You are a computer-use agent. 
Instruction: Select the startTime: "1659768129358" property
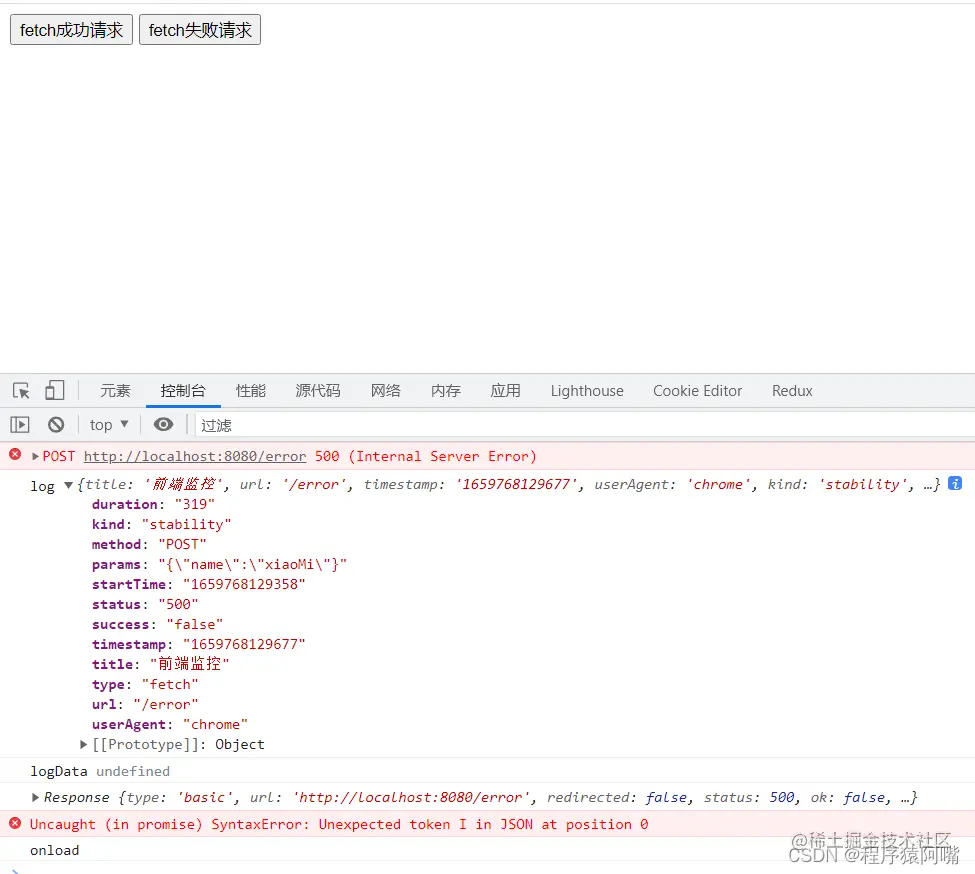[198, 584]
